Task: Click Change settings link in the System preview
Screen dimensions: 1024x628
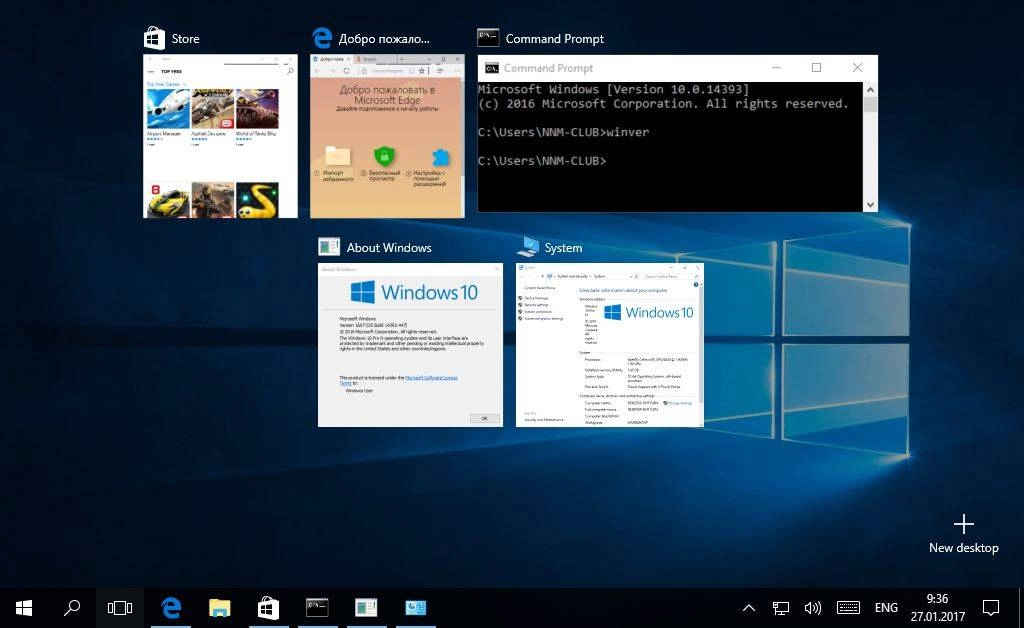Action: (677, 403)
